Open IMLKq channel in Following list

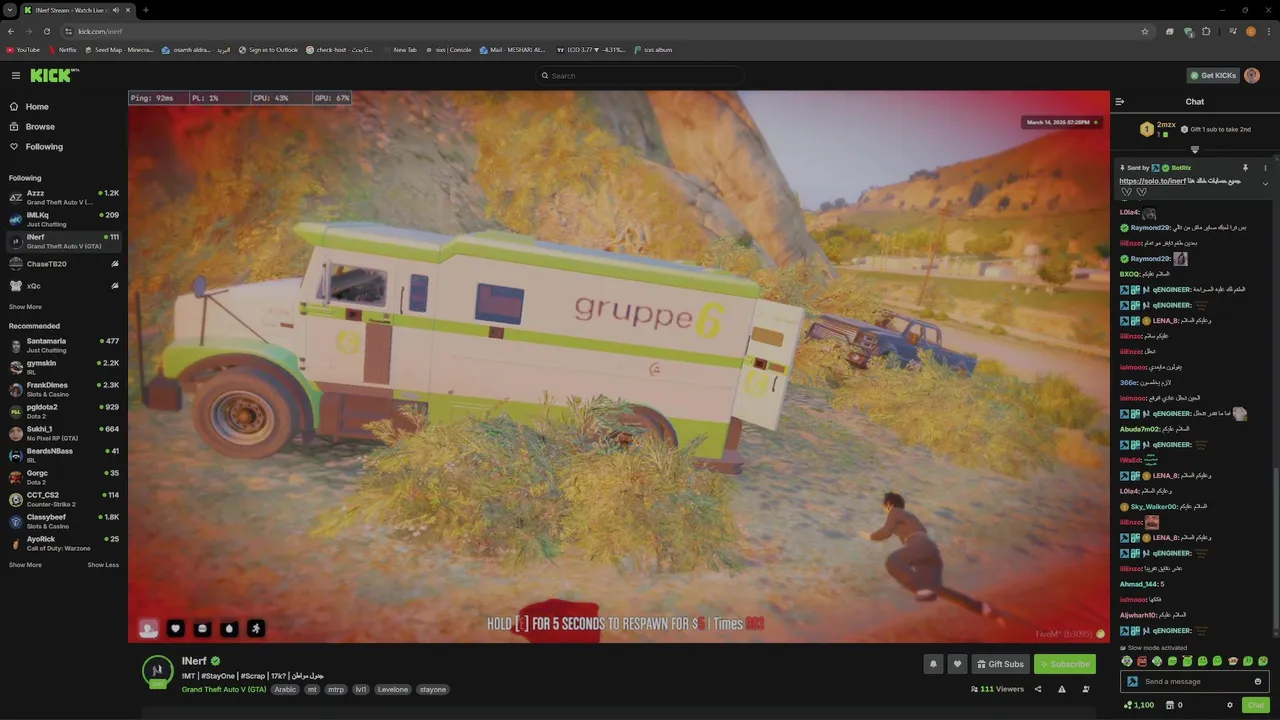(x=64, y=219)
